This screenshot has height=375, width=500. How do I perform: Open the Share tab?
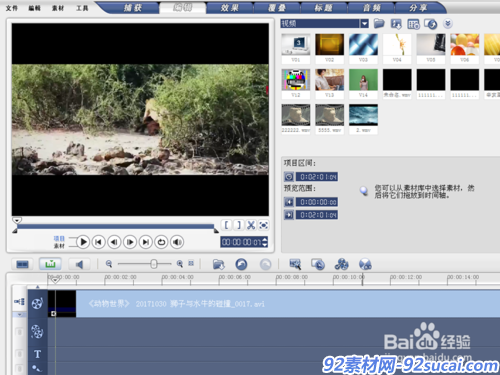(418, 8)
